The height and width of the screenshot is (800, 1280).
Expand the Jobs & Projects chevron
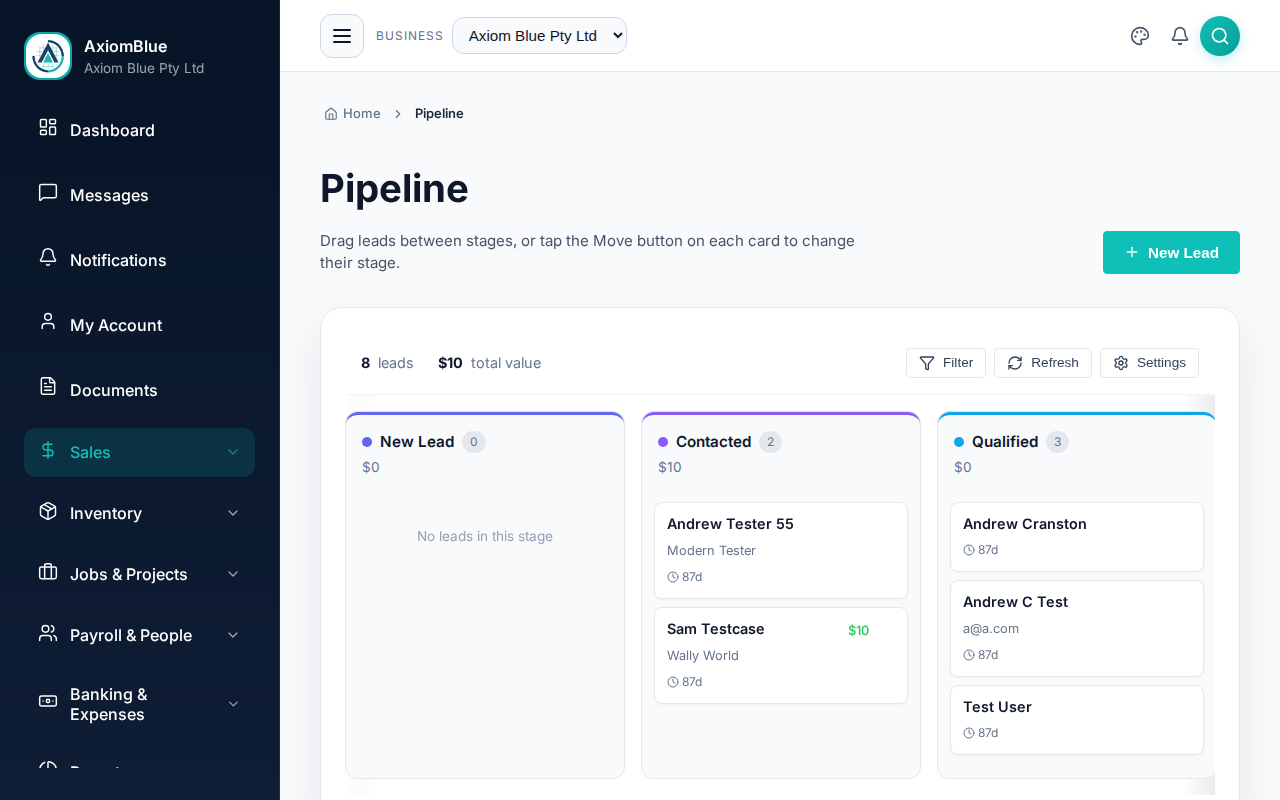(x=233, y=574)
